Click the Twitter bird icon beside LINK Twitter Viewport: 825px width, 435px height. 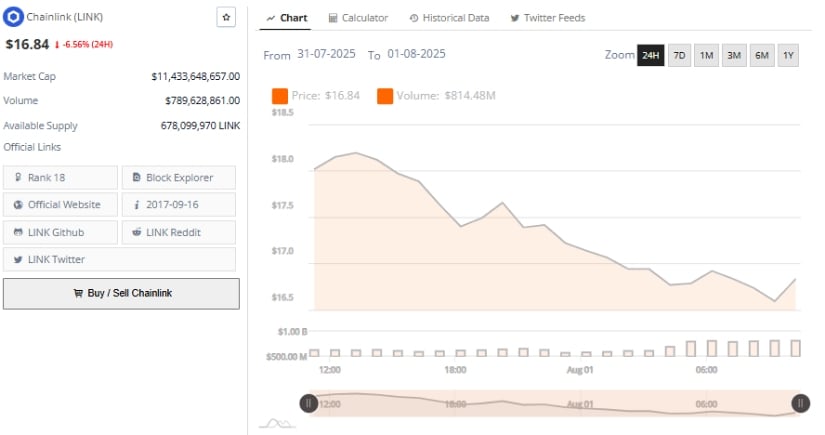tap(18, 259)
